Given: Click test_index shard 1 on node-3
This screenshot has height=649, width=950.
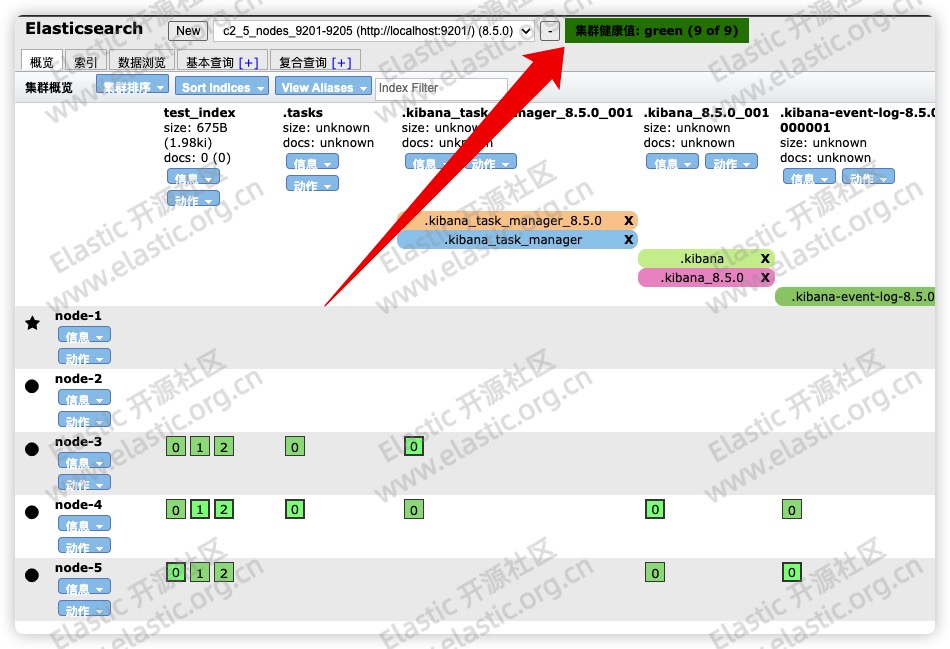Looking at the screenshot, I should [x=199, y=447].
